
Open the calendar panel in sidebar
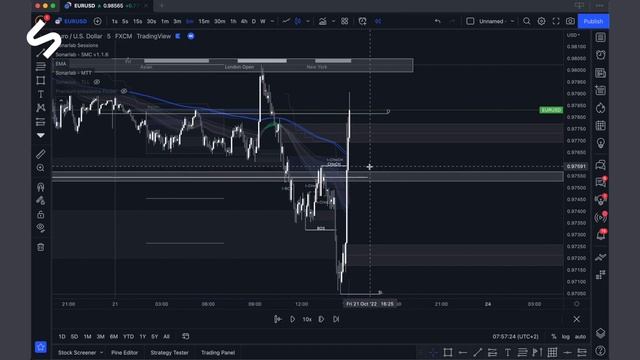coord(600,126)
